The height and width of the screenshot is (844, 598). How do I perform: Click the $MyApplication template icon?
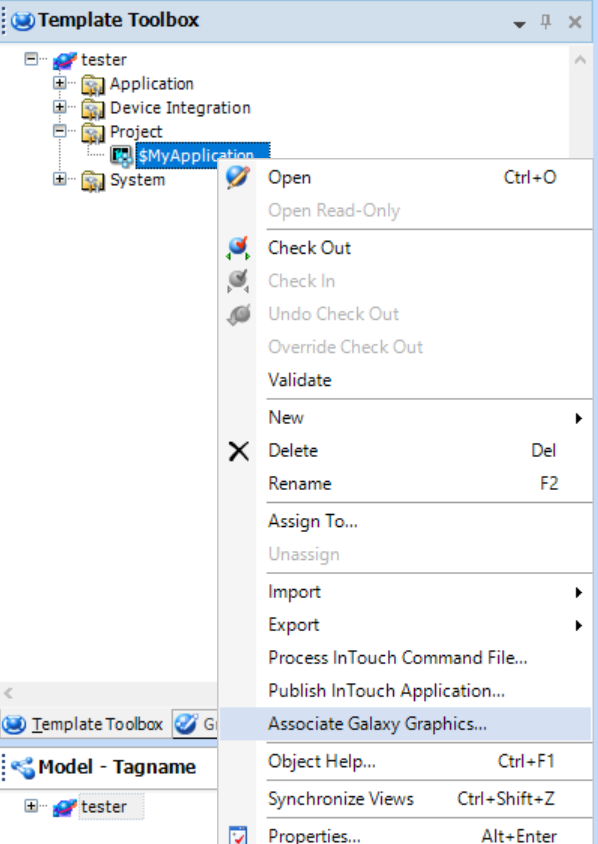coord(121,156)
